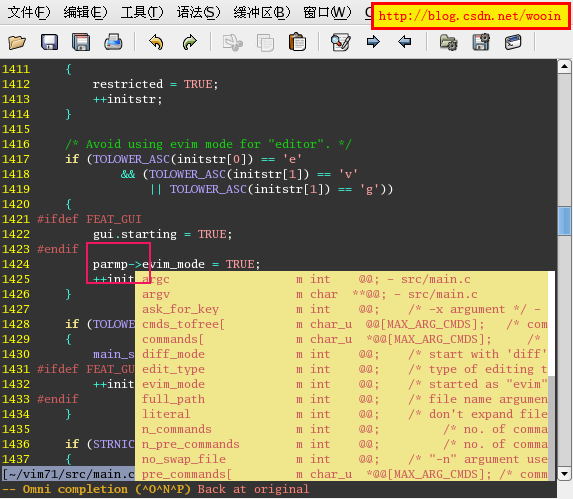Click scrollbar up arrow
This screenshot has width=573, height=499.
tap(564, 67)
